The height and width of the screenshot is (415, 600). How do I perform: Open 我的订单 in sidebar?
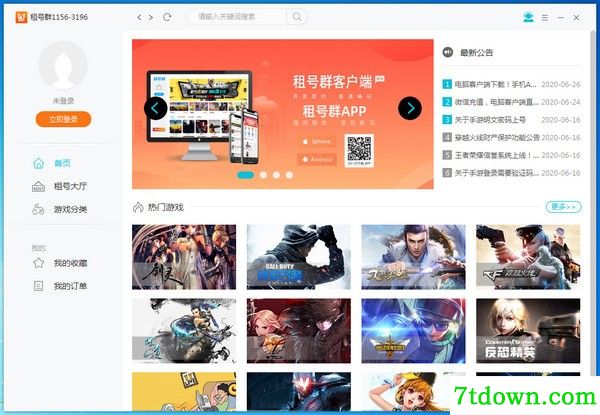pos(60,286)
